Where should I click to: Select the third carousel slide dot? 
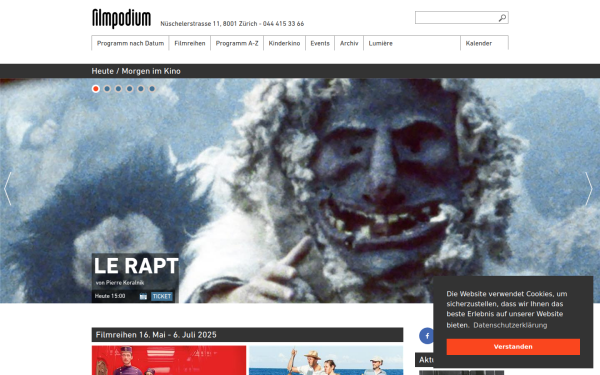[x=118, y=89]
